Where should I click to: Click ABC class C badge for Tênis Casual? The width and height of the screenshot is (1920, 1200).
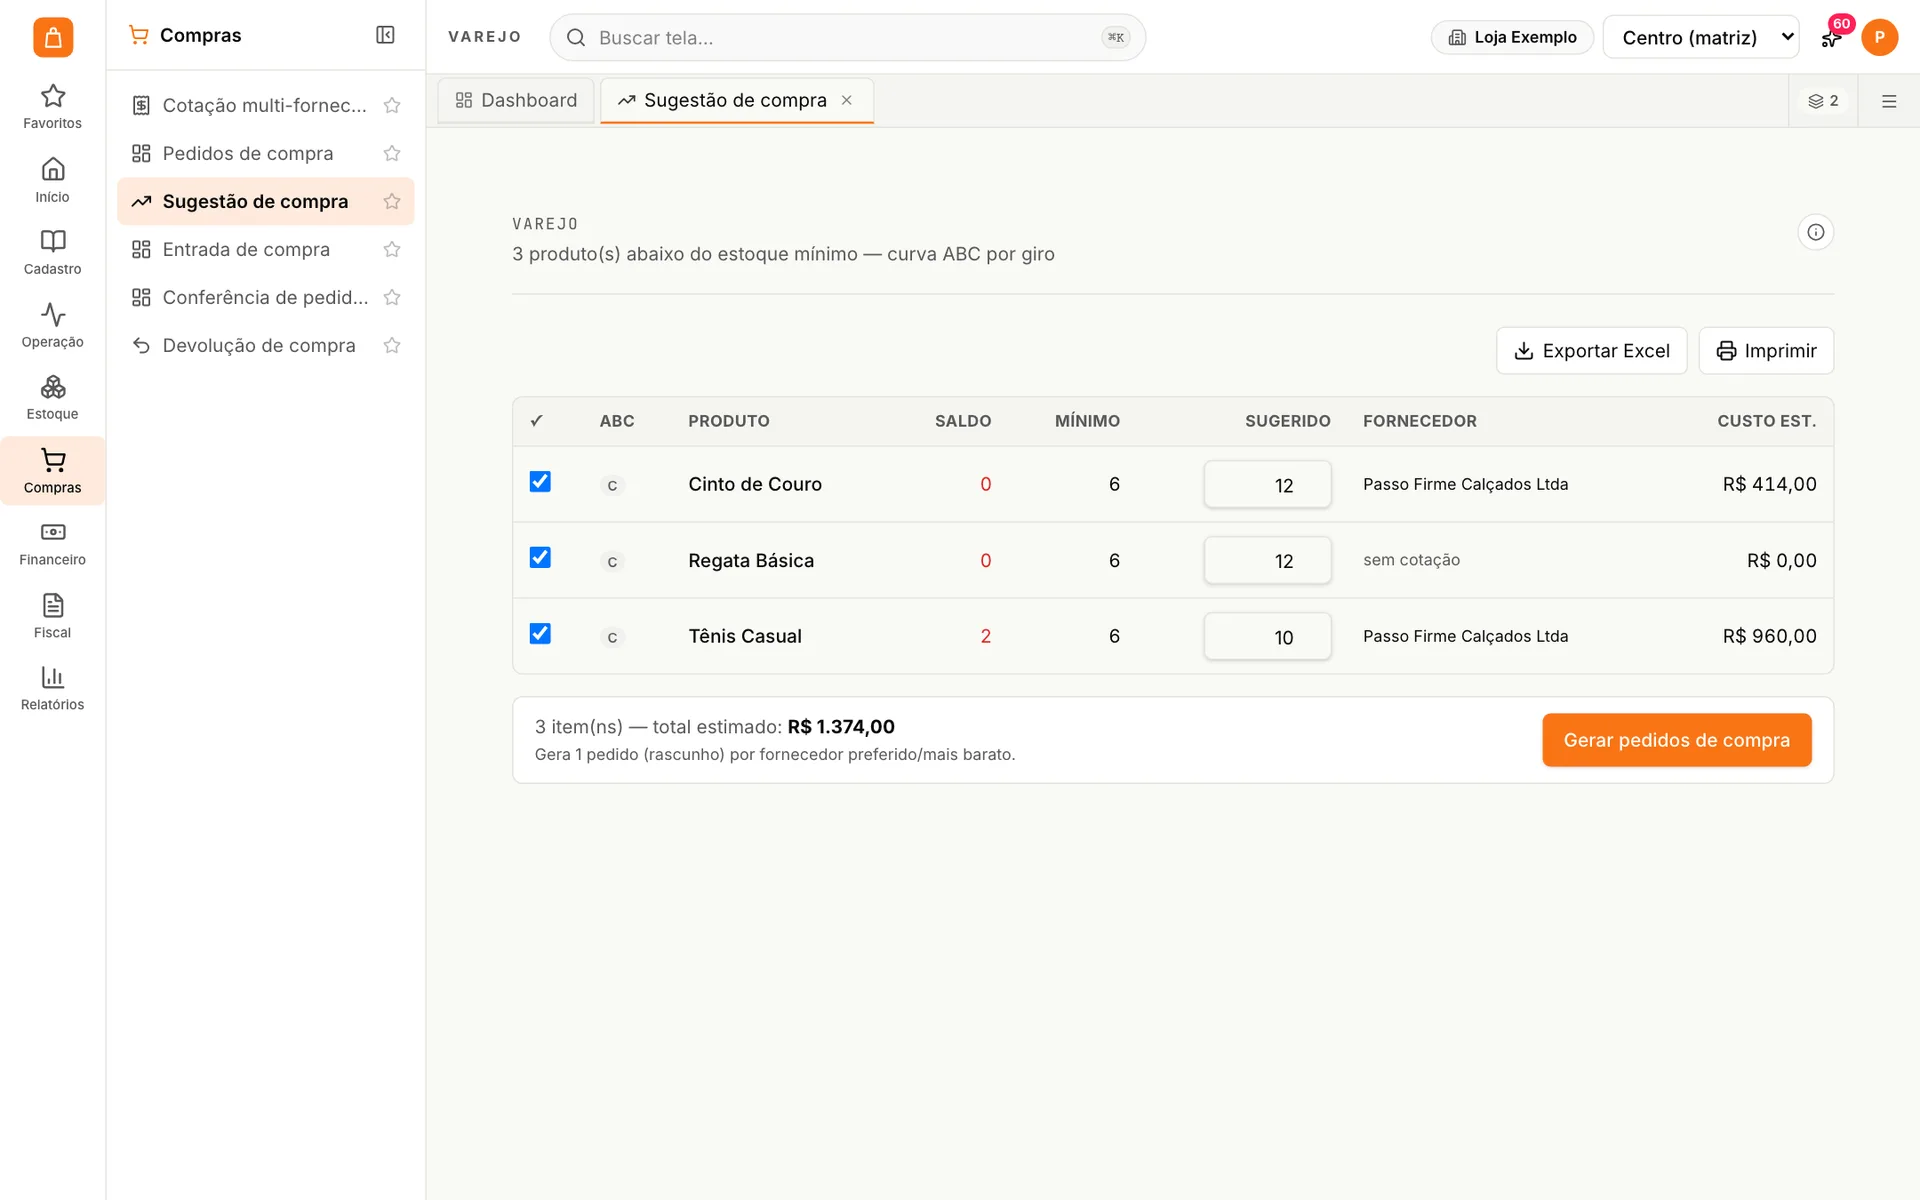[613, 637]
